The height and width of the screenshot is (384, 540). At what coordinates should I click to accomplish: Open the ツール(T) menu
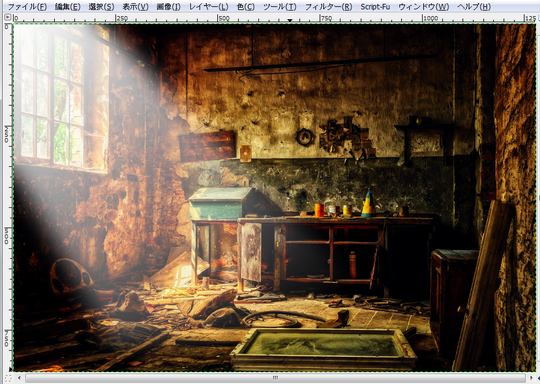click(280, 7)
